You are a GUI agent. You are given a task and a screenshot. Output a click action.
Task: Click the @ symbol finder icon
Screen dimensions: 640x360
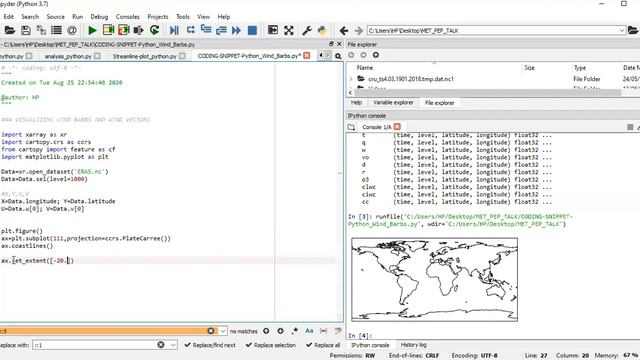click(72, 30)
